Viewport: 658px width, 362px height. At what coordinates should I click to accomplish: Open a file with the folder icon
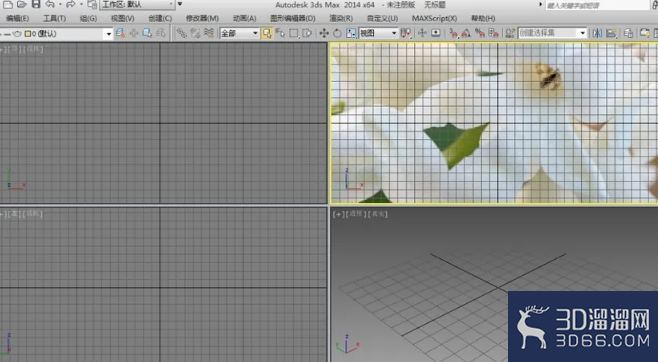coord(21,5)
